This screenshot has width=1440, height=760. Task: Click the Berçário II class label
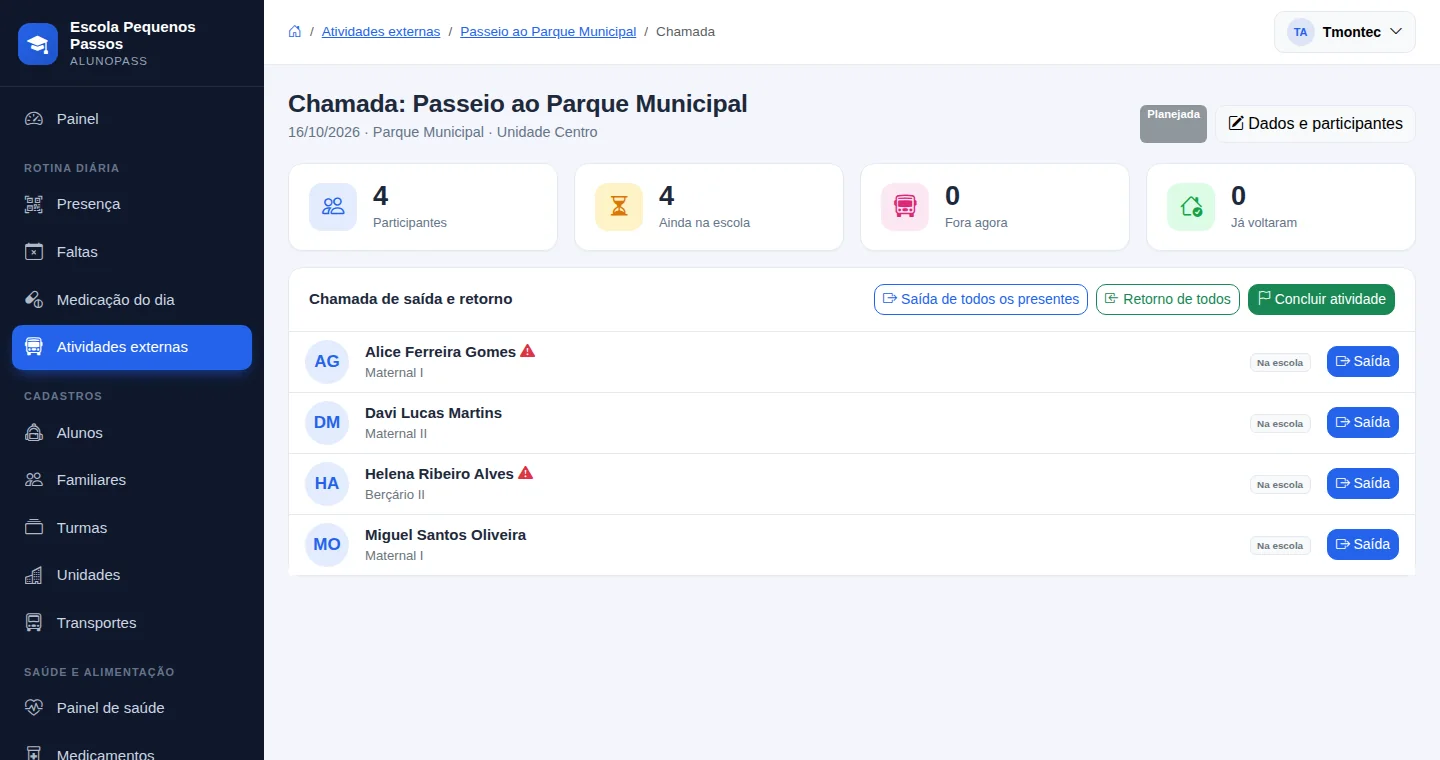pyautogui.click(x=395, y=495)
